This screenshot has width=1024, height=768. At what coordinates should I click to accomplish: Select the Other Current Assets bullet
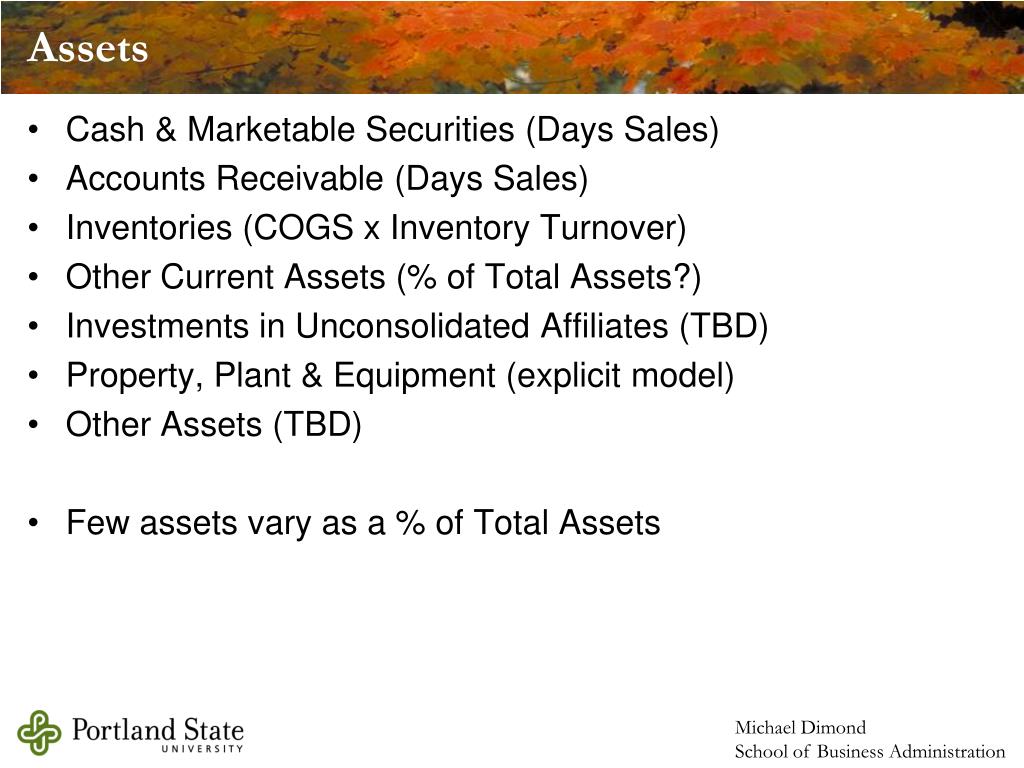click(x=383, y=277)
